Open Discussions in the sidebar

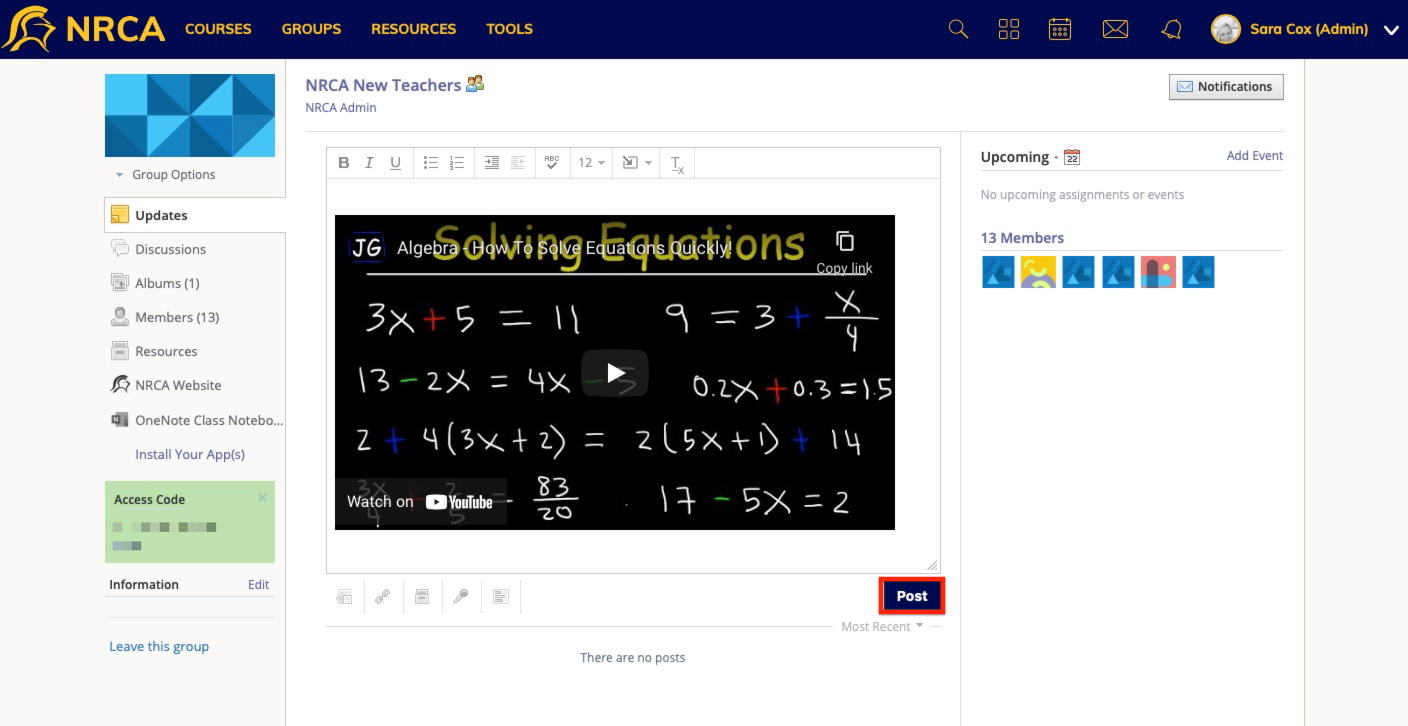[x=170, y=249]
